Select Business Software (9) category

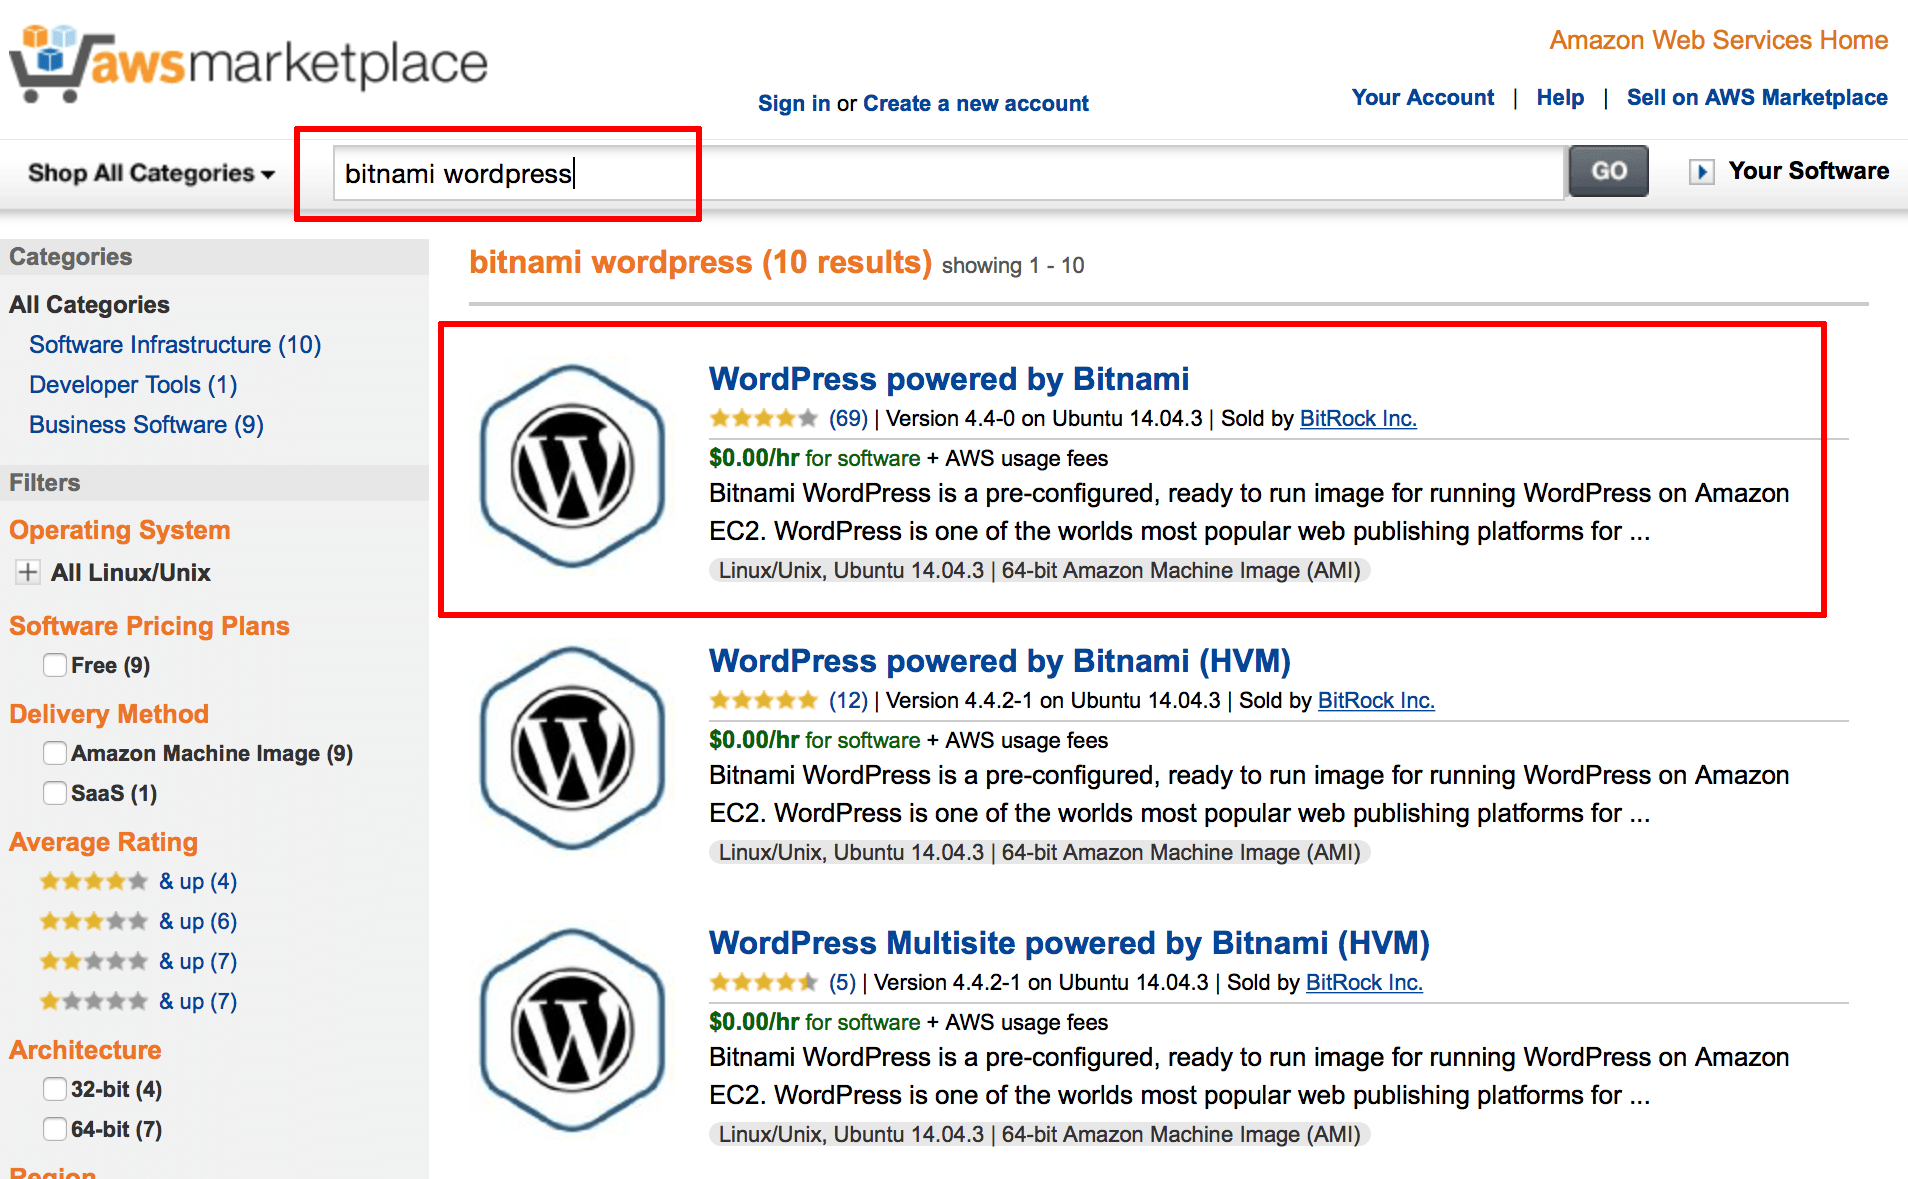tap(146, 425)
